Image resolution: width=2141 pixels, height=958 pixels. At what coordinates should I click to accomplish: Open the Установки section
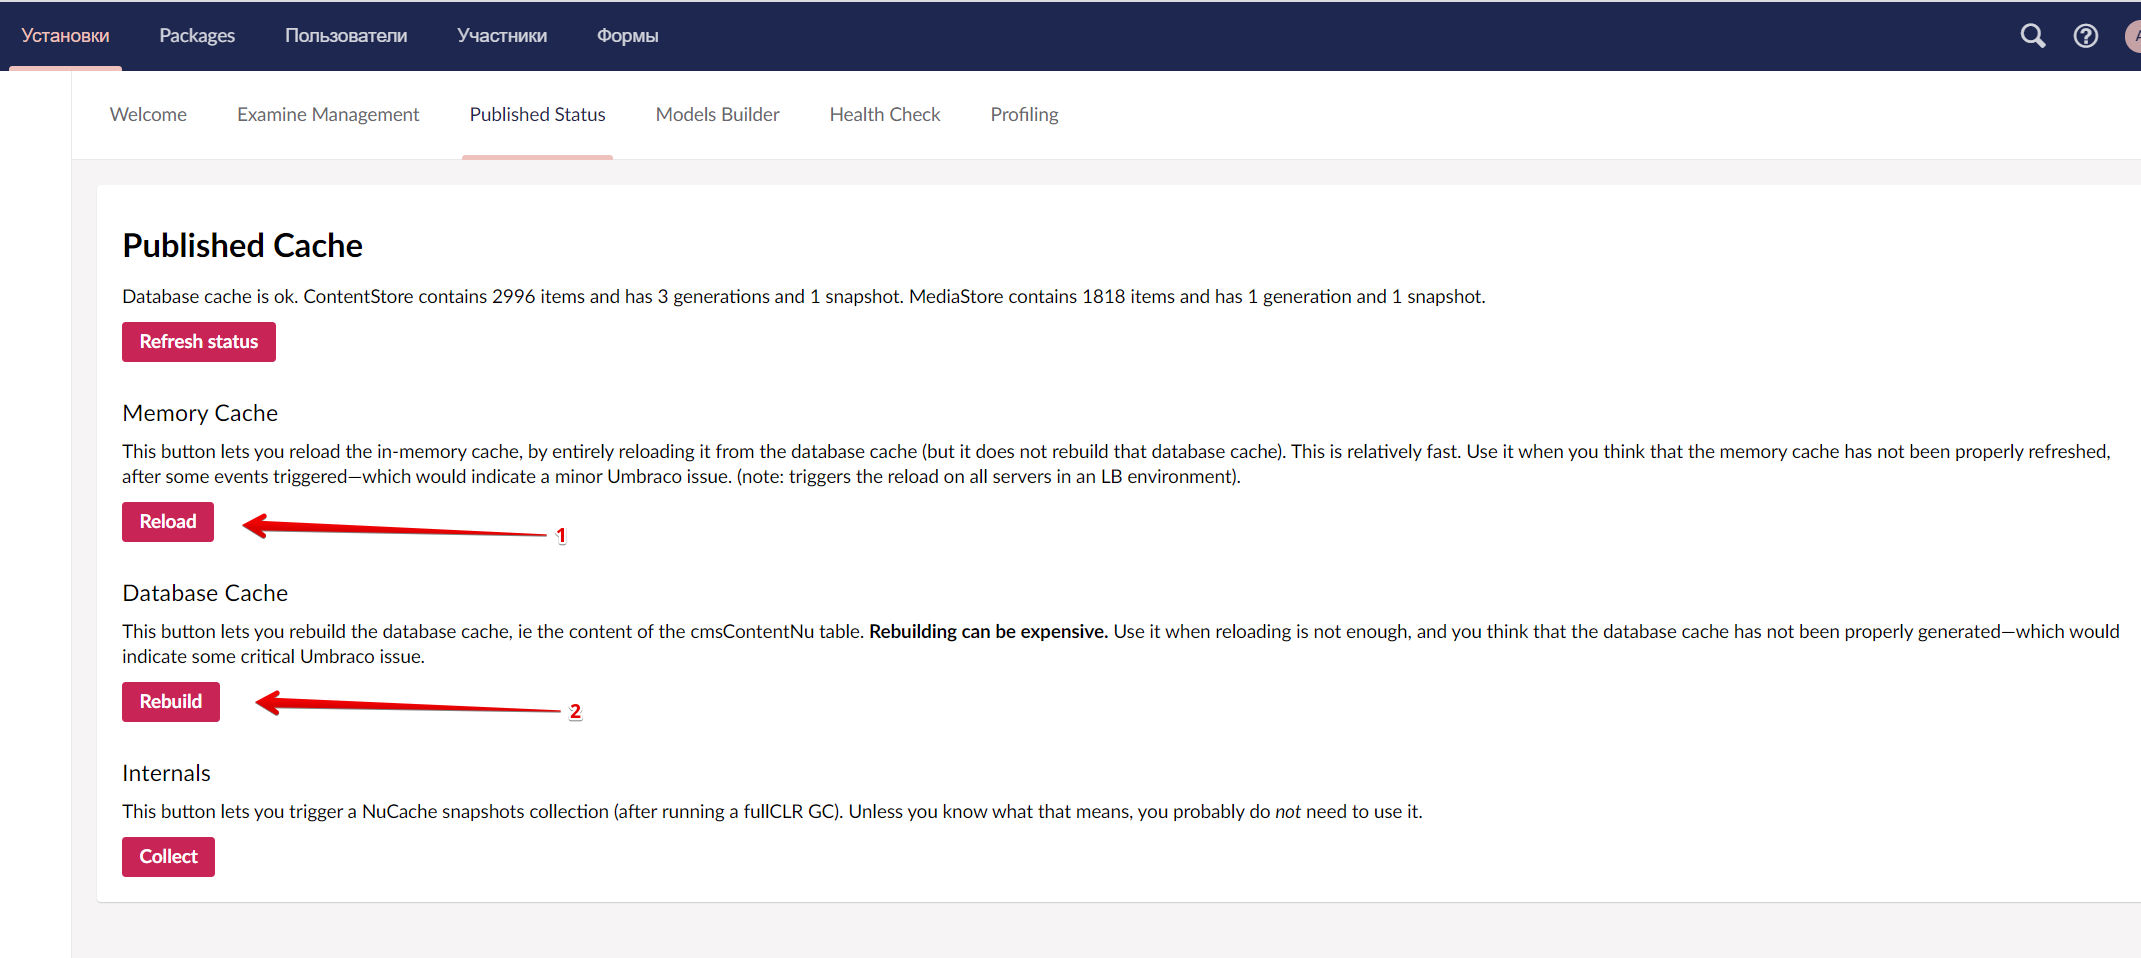[x=64, y=35]
